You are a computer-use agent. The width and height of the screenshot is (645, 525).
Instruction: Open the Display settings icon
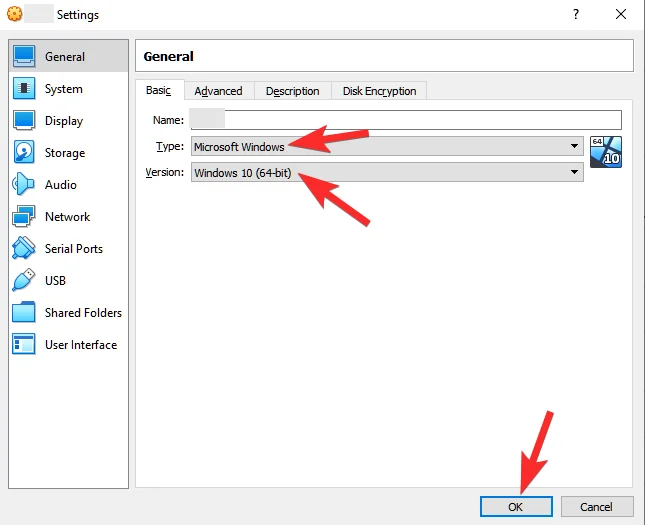(25, 121)
